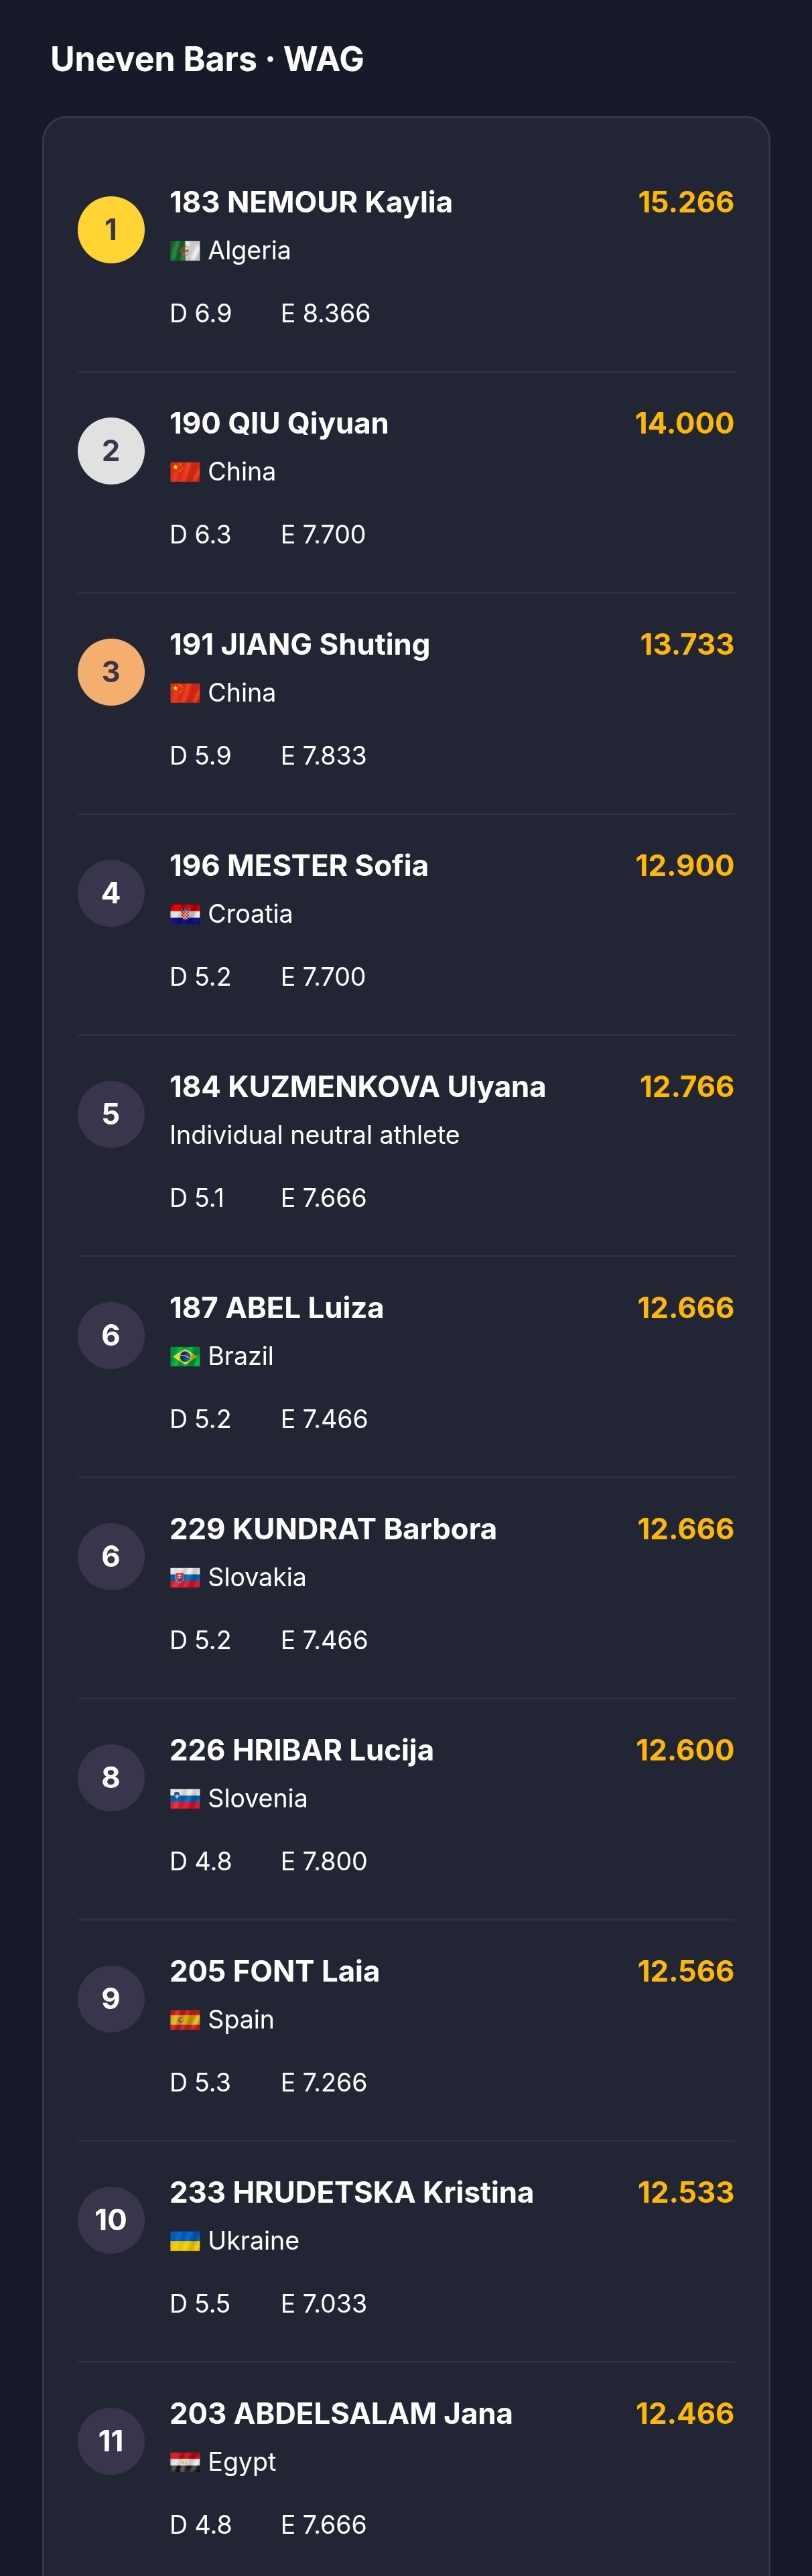Click JIANG Shuting's total score 13.733
812x2576 pixels.
(686, 644)
